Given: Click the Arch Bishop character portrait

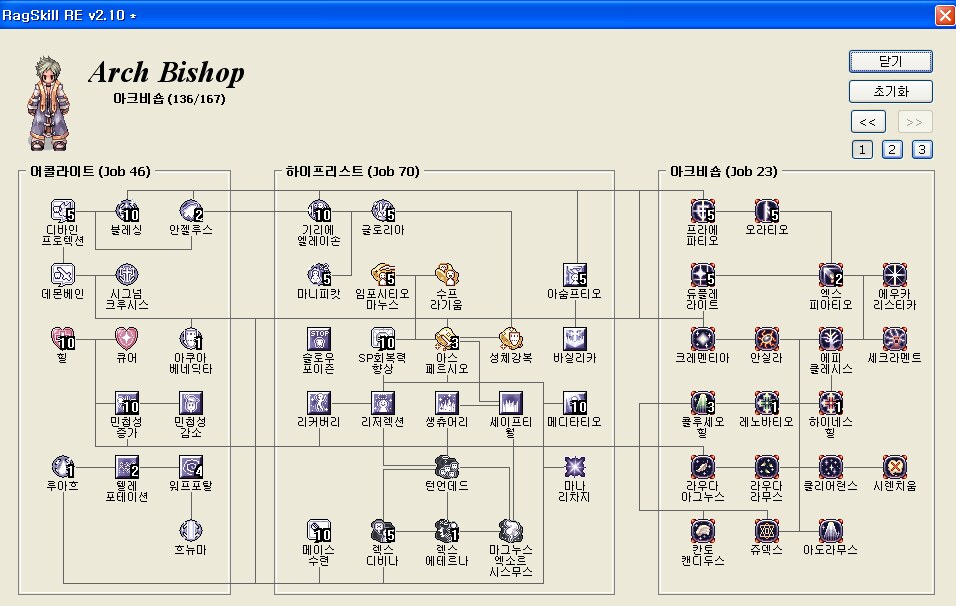Looking at the screenshot, I should (47, 100).
